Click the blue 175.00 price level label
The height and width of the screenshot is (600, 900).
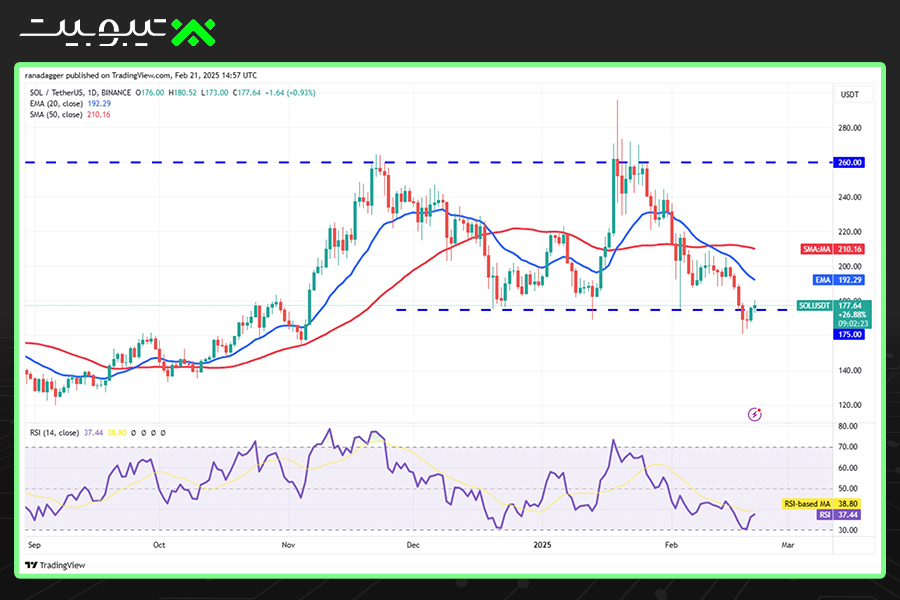point(849,334)
